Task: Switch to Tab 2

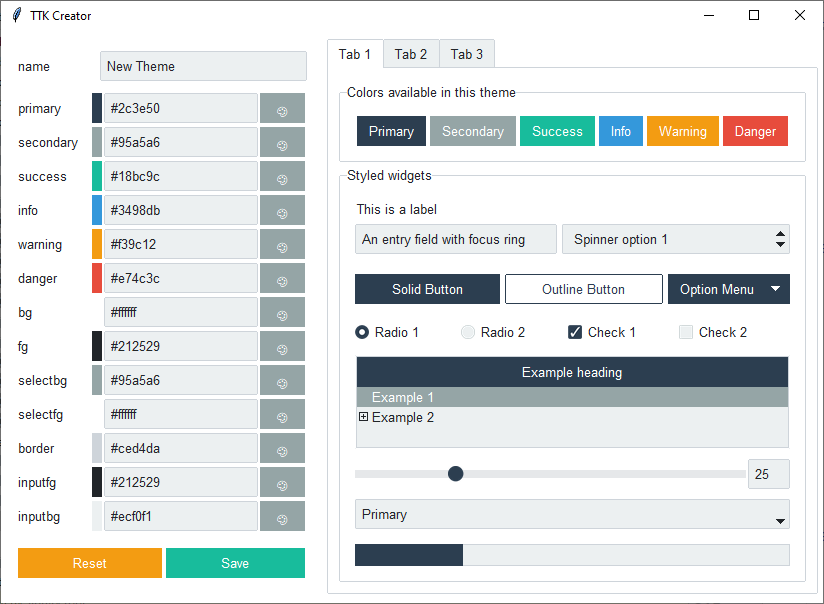Action: [x=411, y=54]
